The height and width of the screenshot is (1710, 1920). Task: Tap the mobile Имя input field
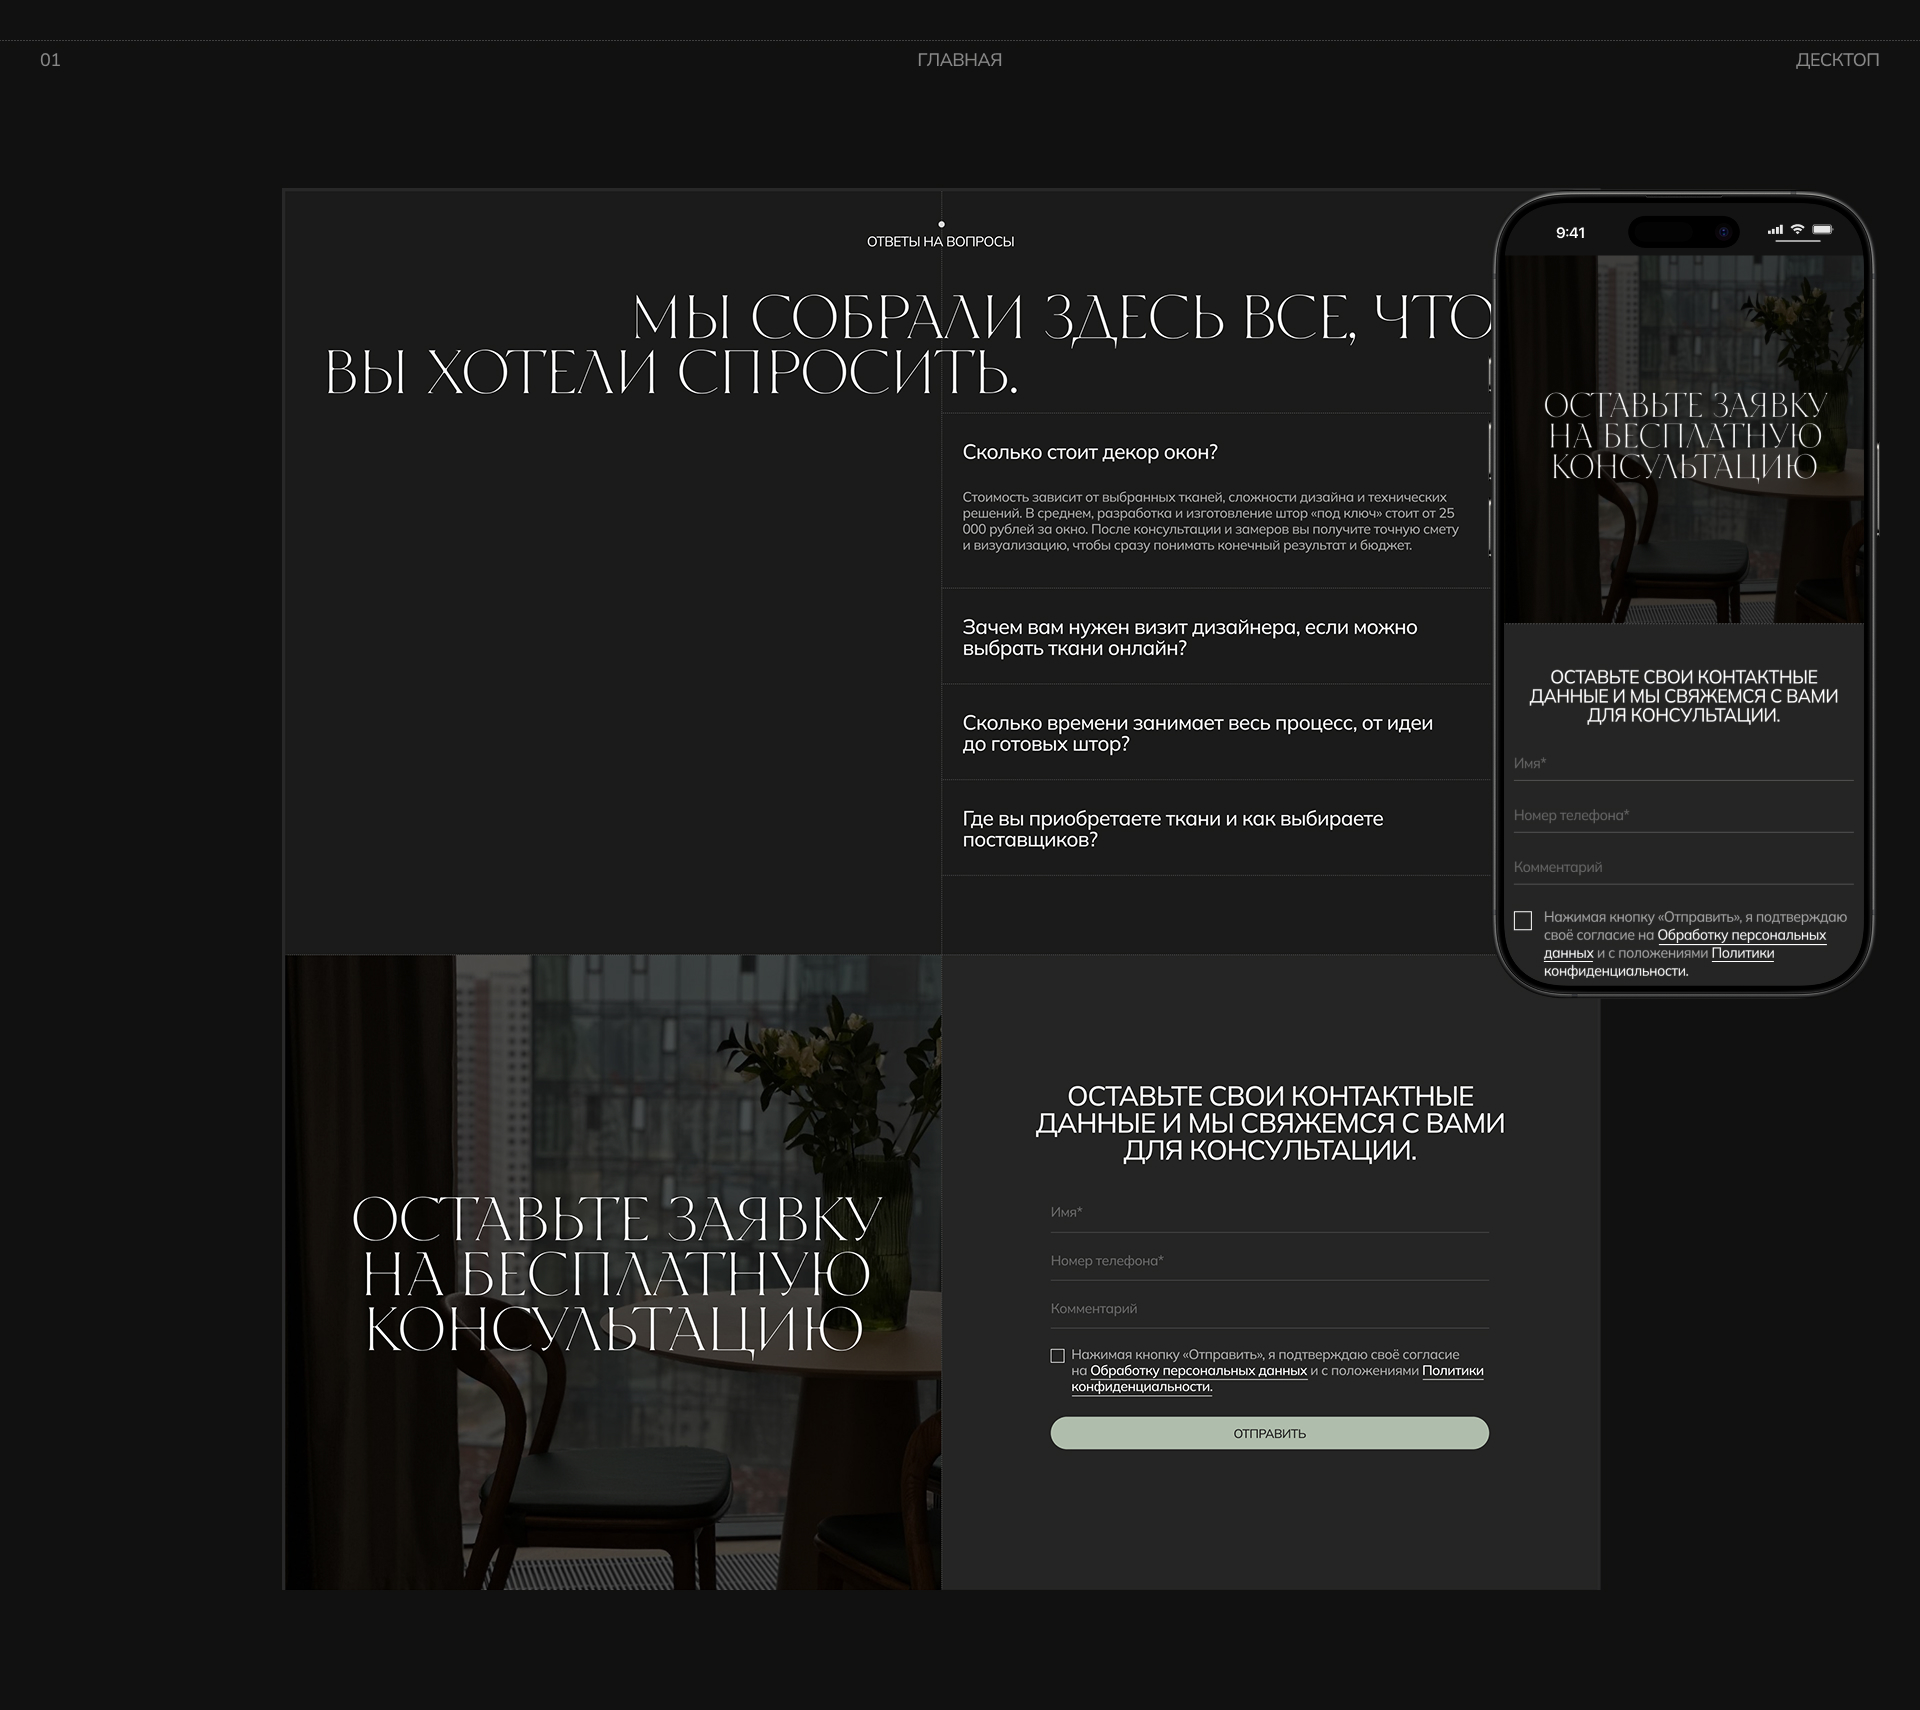[1683, 764]
